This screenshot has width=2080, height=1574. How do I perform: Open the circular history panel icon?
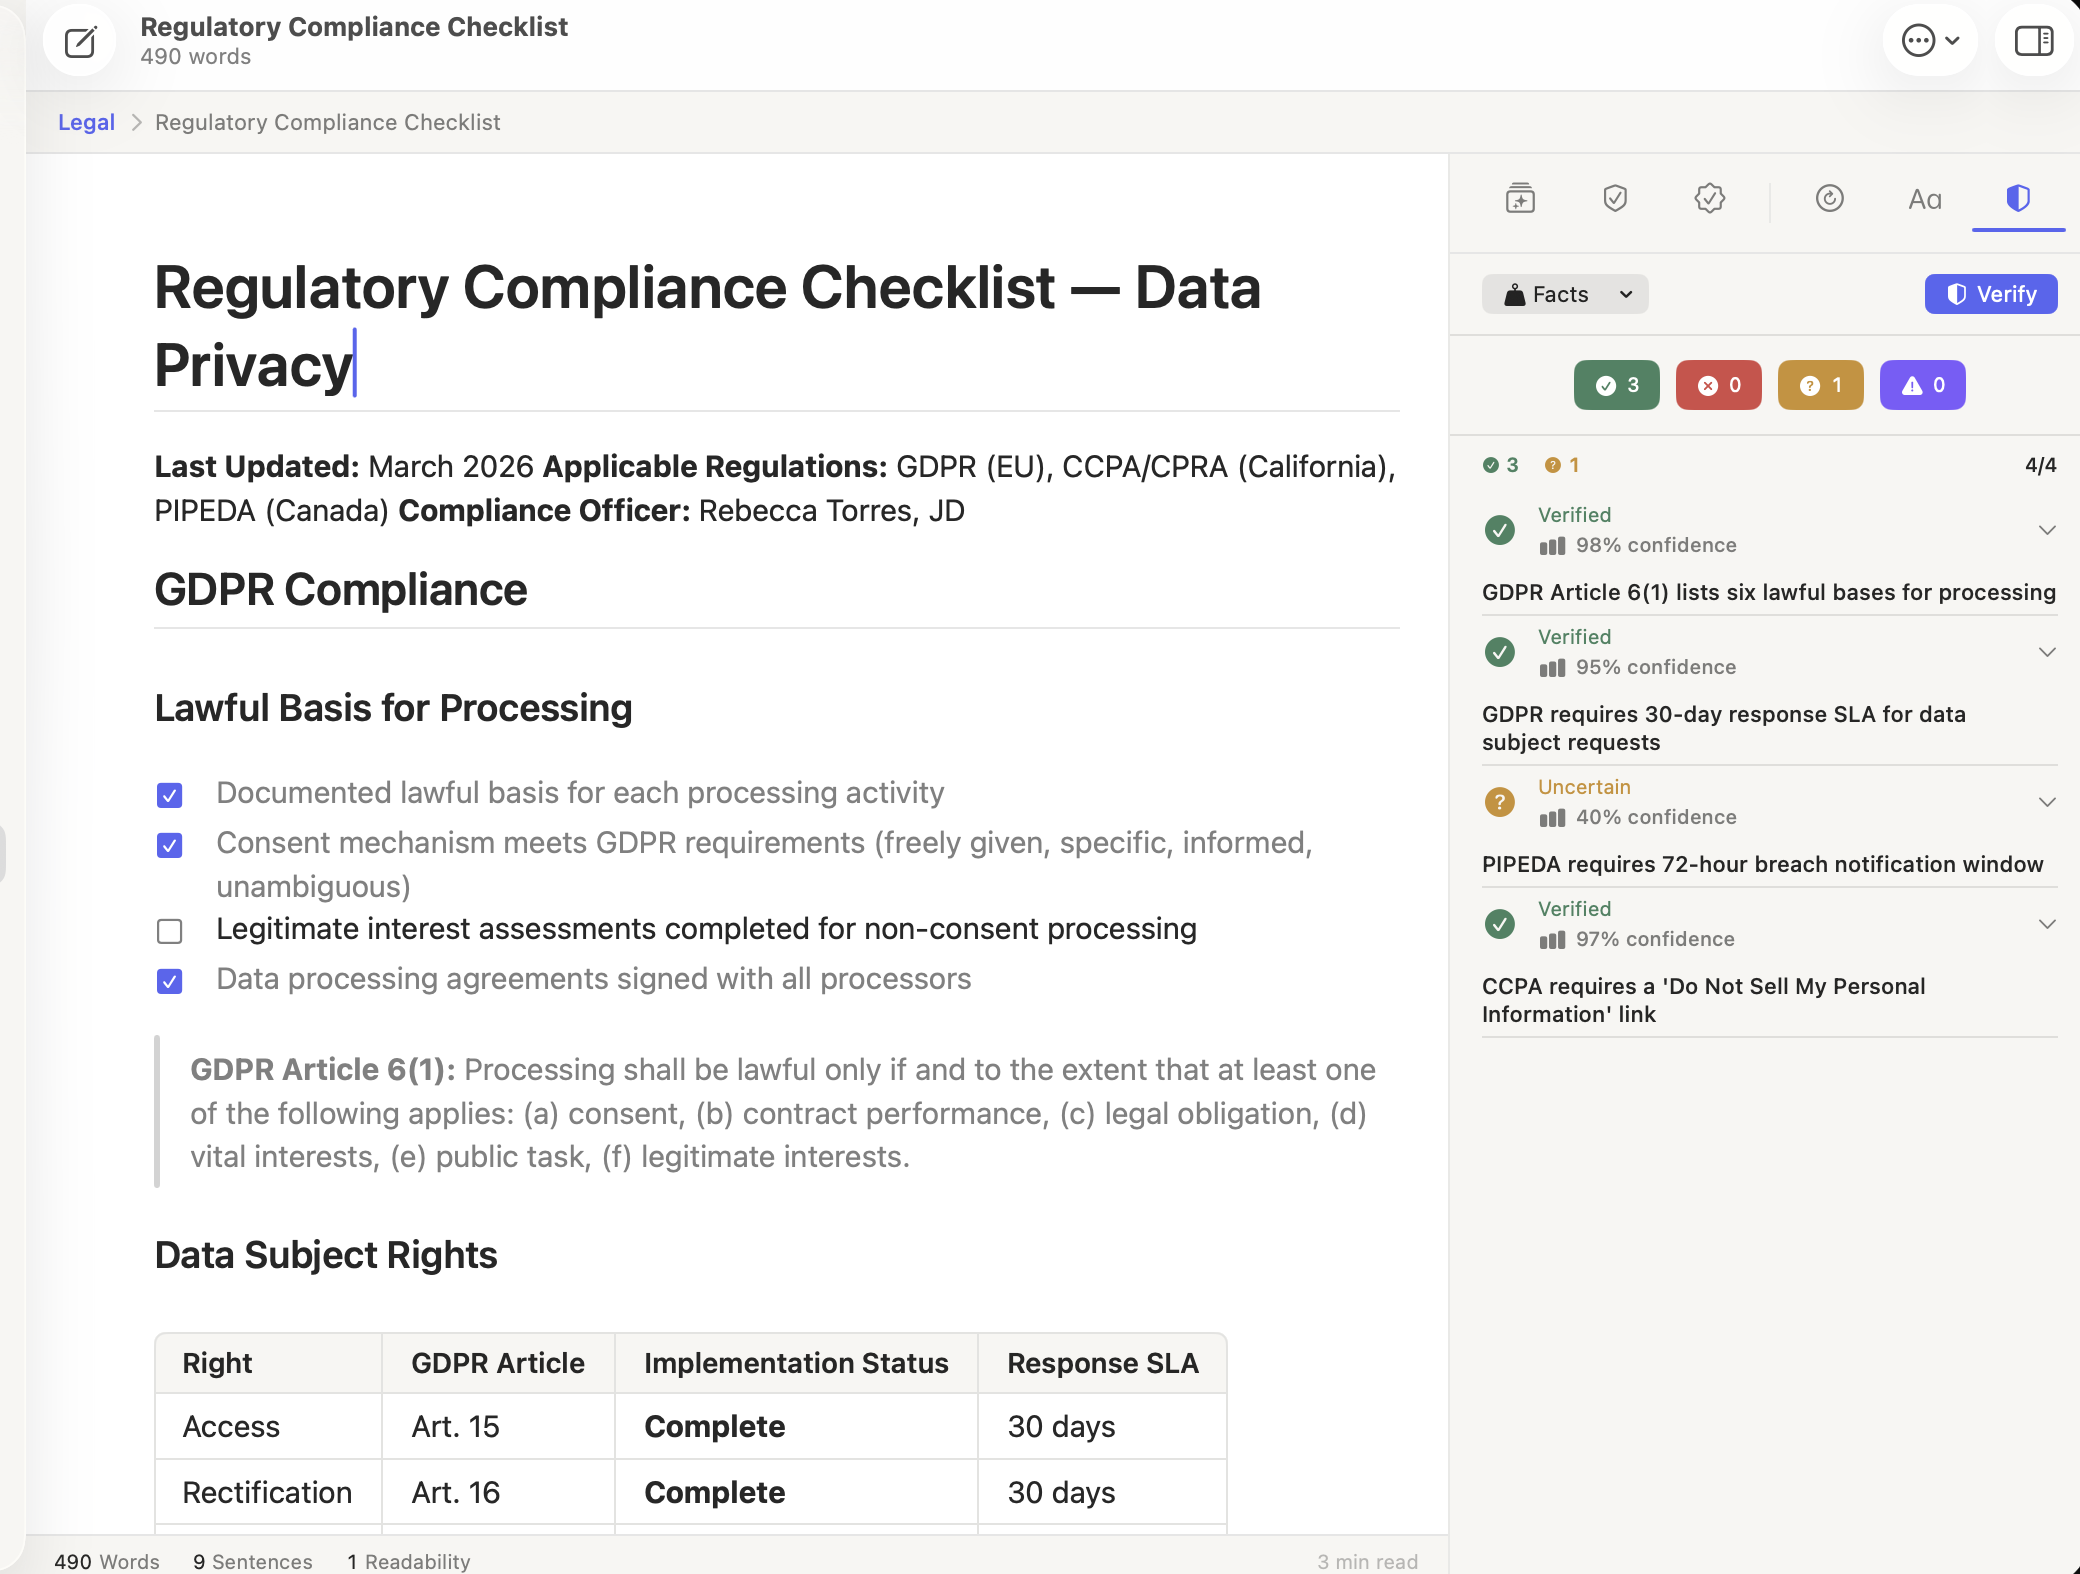(x=1829, y=198)
